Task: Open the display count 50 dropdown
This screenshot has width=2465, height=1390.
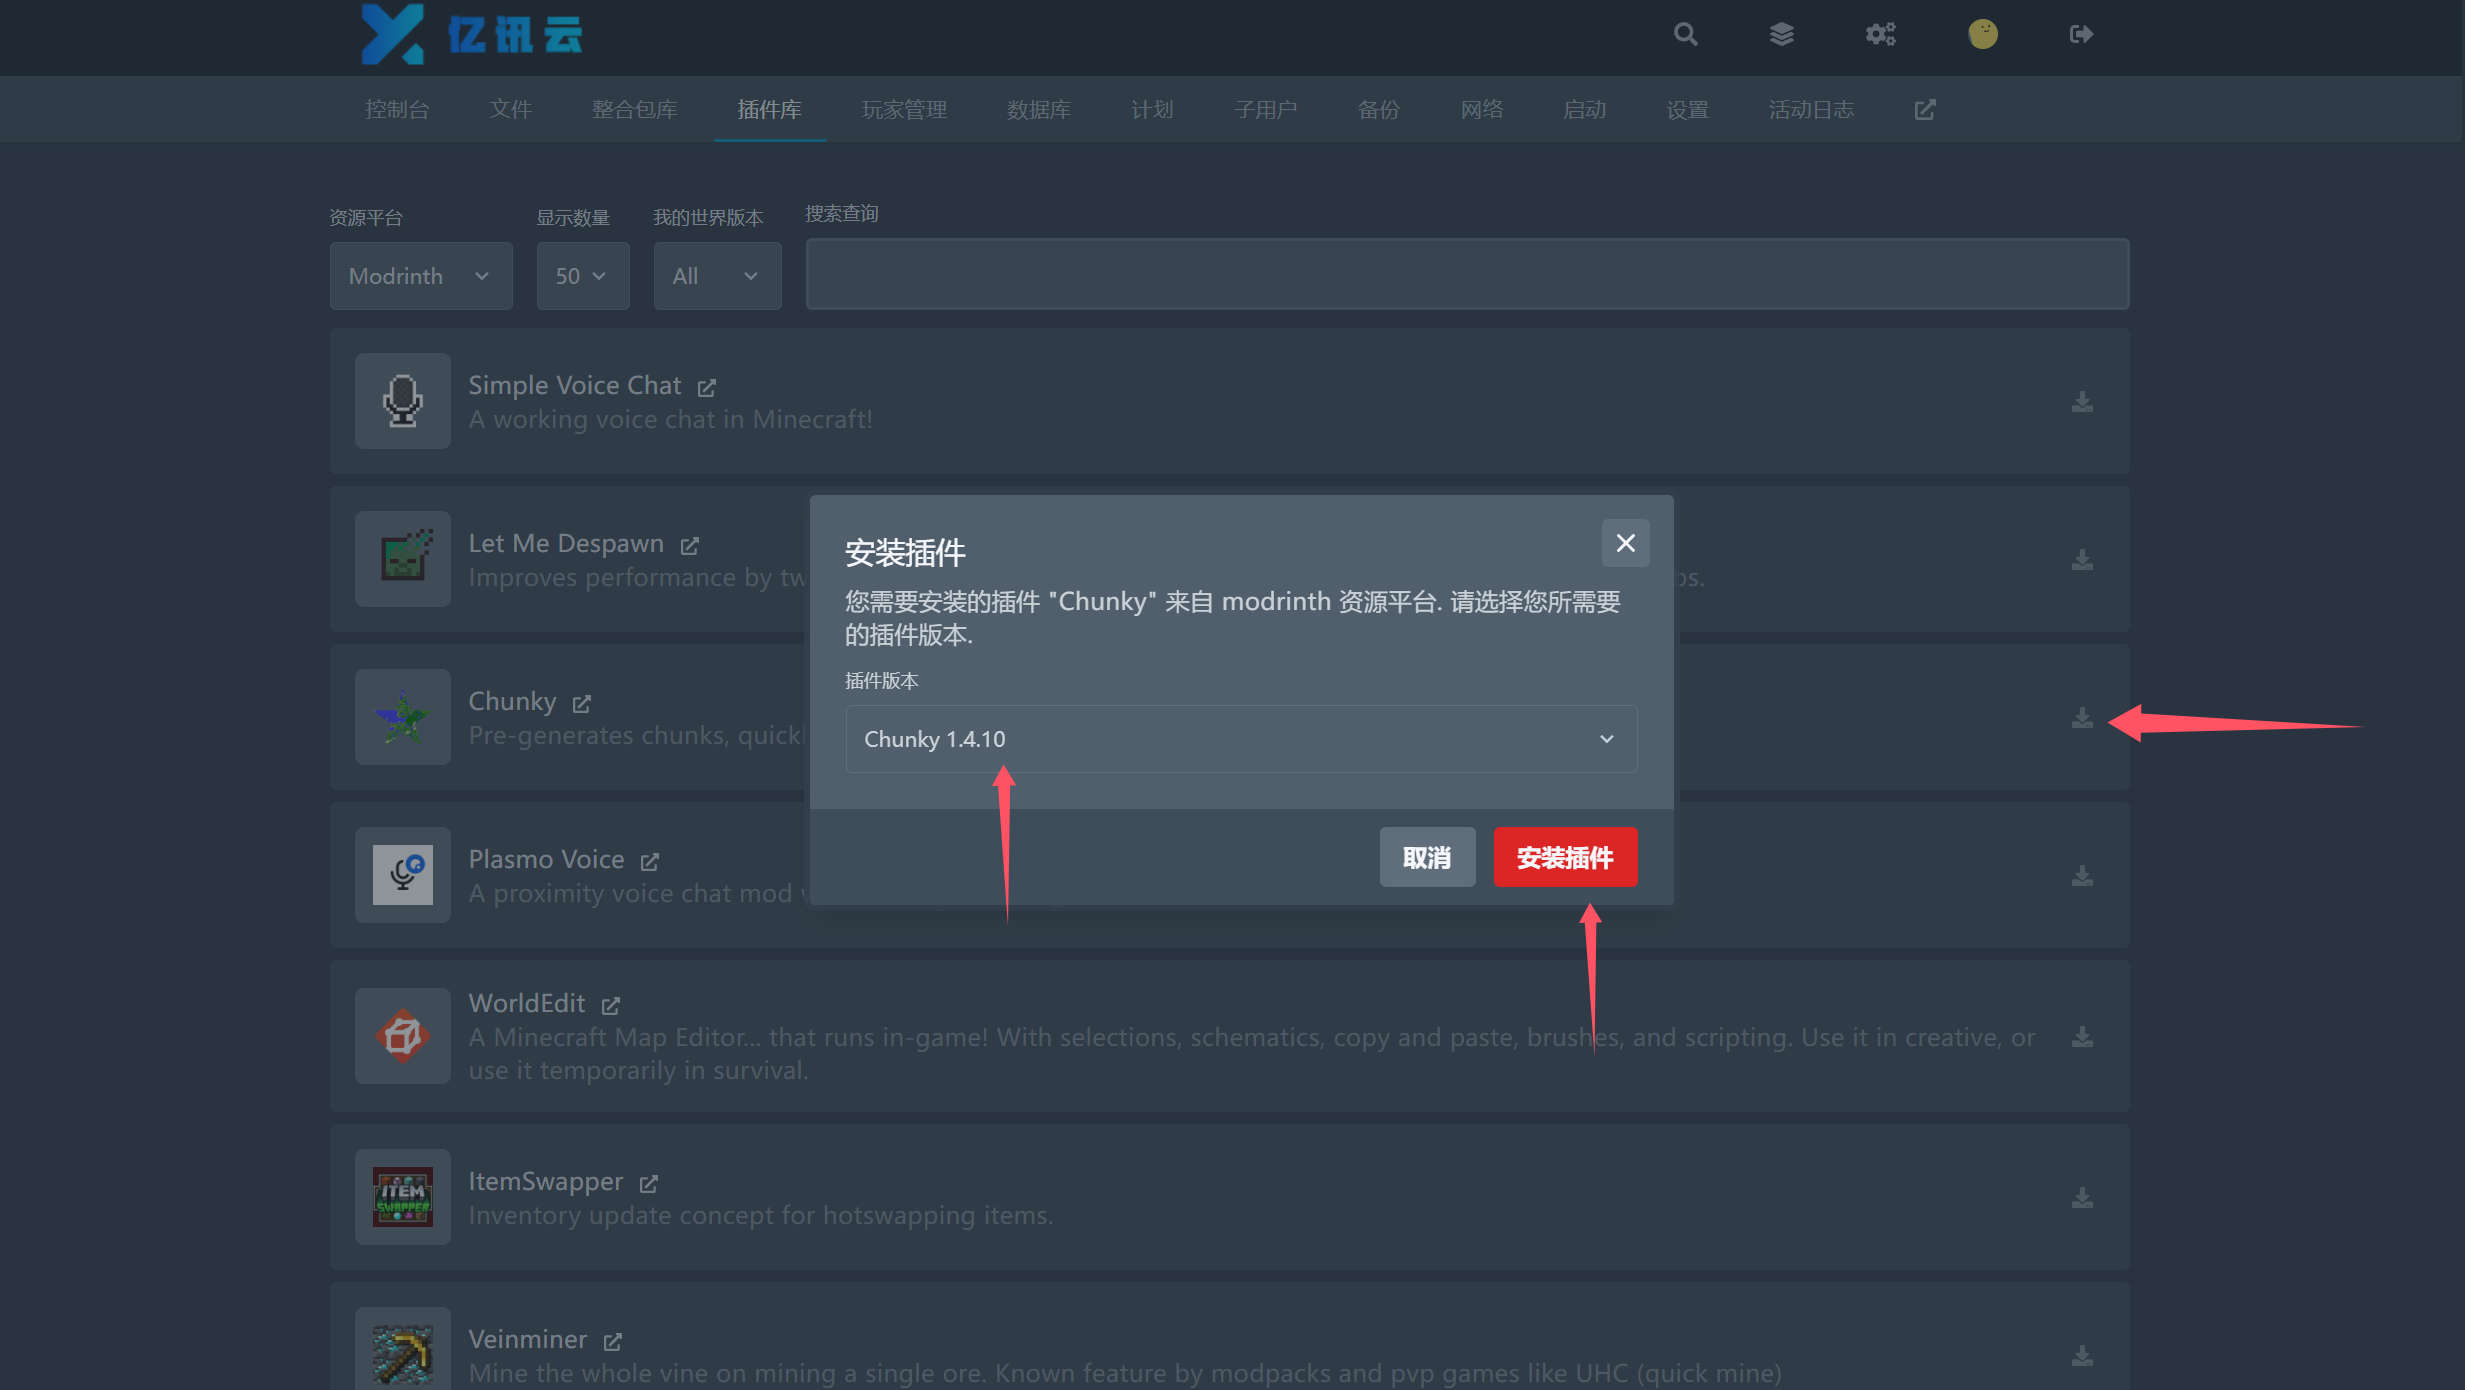Action: tap(583, 276)
